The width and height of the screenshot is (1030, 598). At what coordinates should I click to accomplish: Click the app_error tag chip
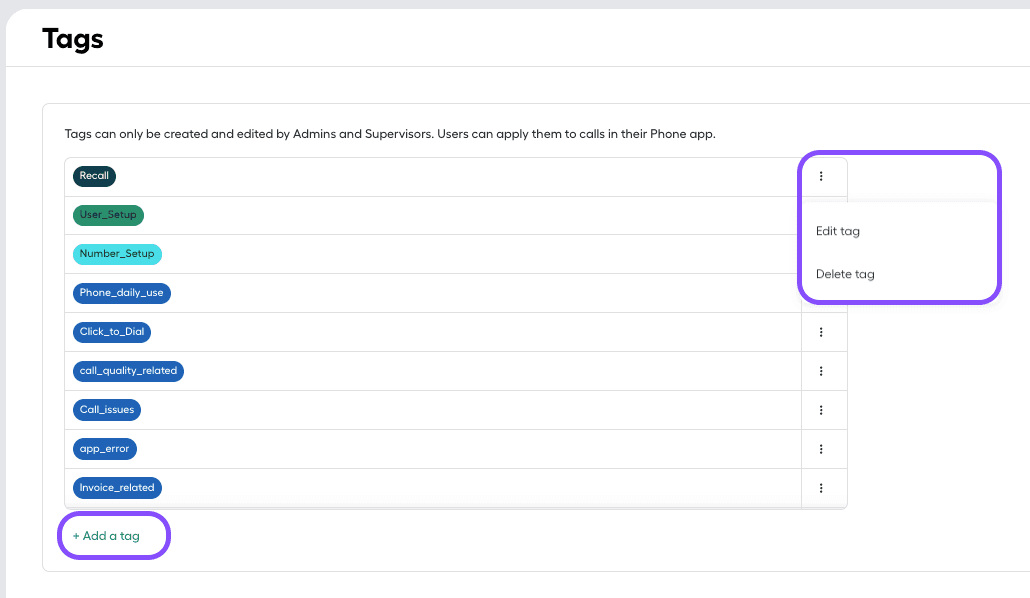pyautogui.click(x=105, y=449)
